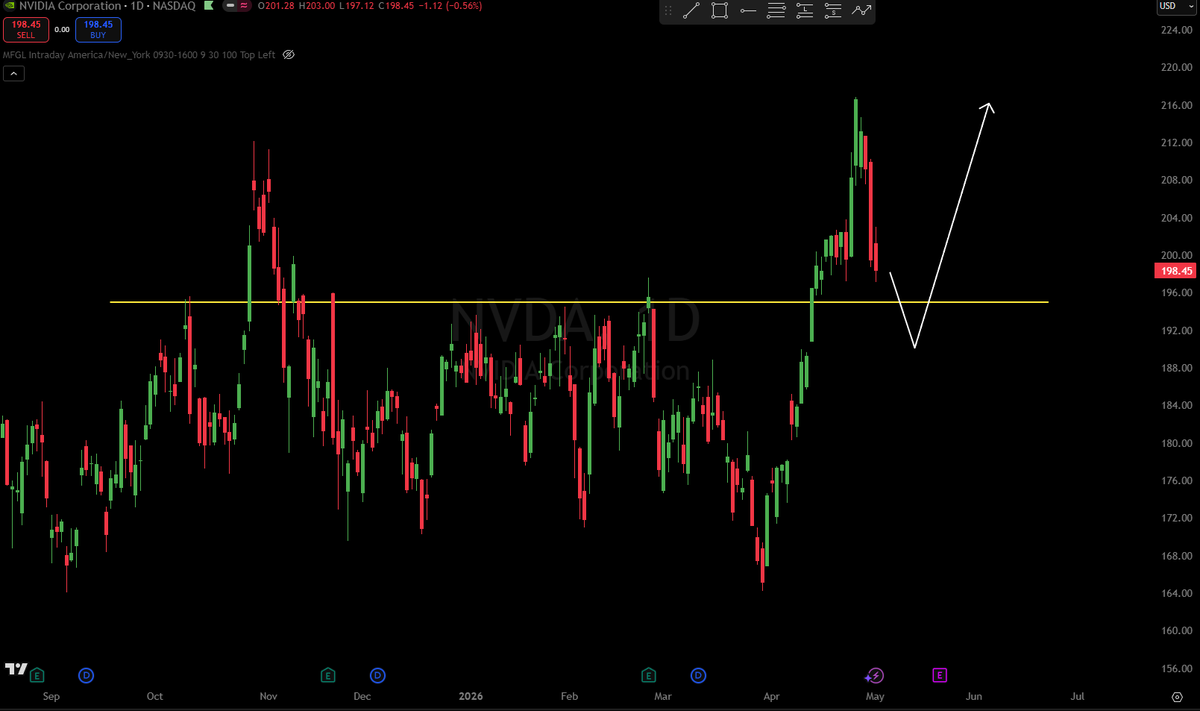Click the purple lightning event marker near May
Viewport: 1200px width, 711px height.
[875, 675]
